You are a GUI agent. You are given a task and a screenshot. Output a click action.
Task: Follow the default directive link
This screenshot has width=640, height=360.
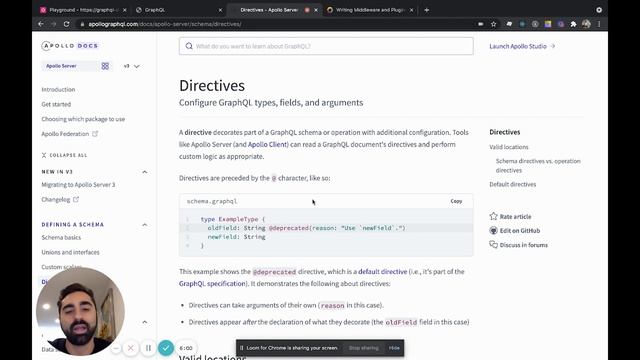(382, 271)
